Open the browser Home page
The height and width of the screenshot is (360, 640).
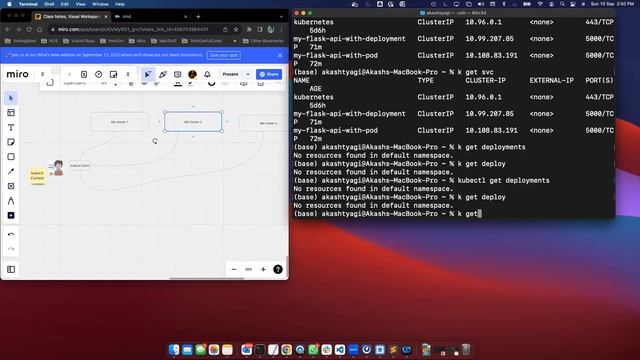(x=40, y=29)
